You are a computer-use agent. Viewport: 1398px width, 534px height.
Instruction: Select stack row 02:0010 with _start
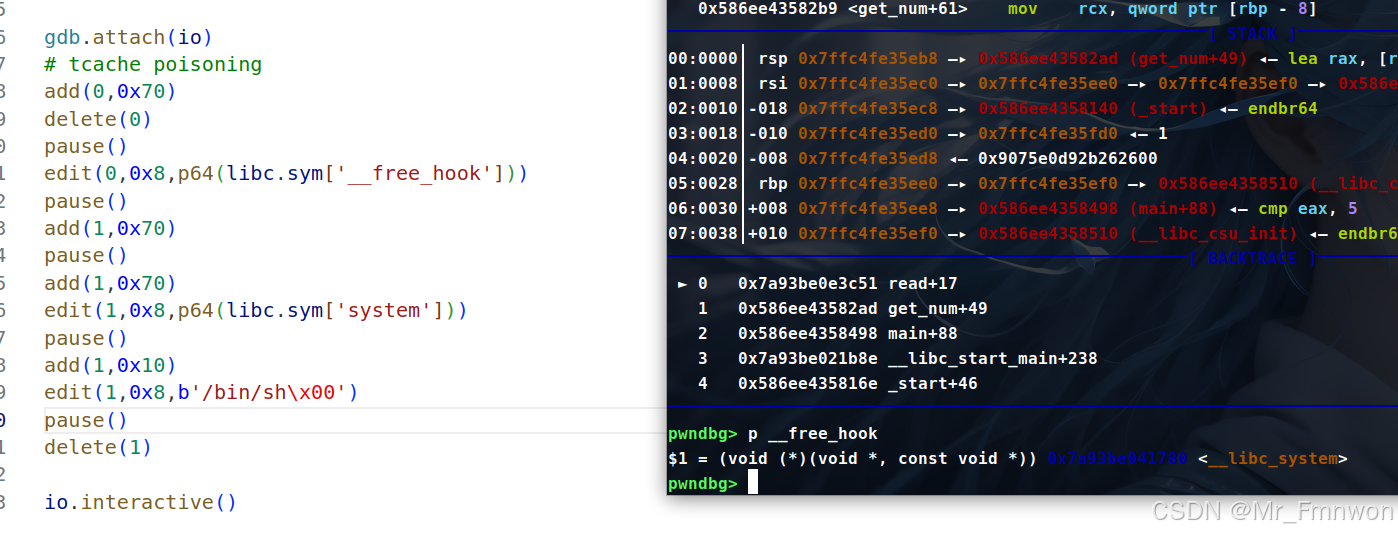993,109
